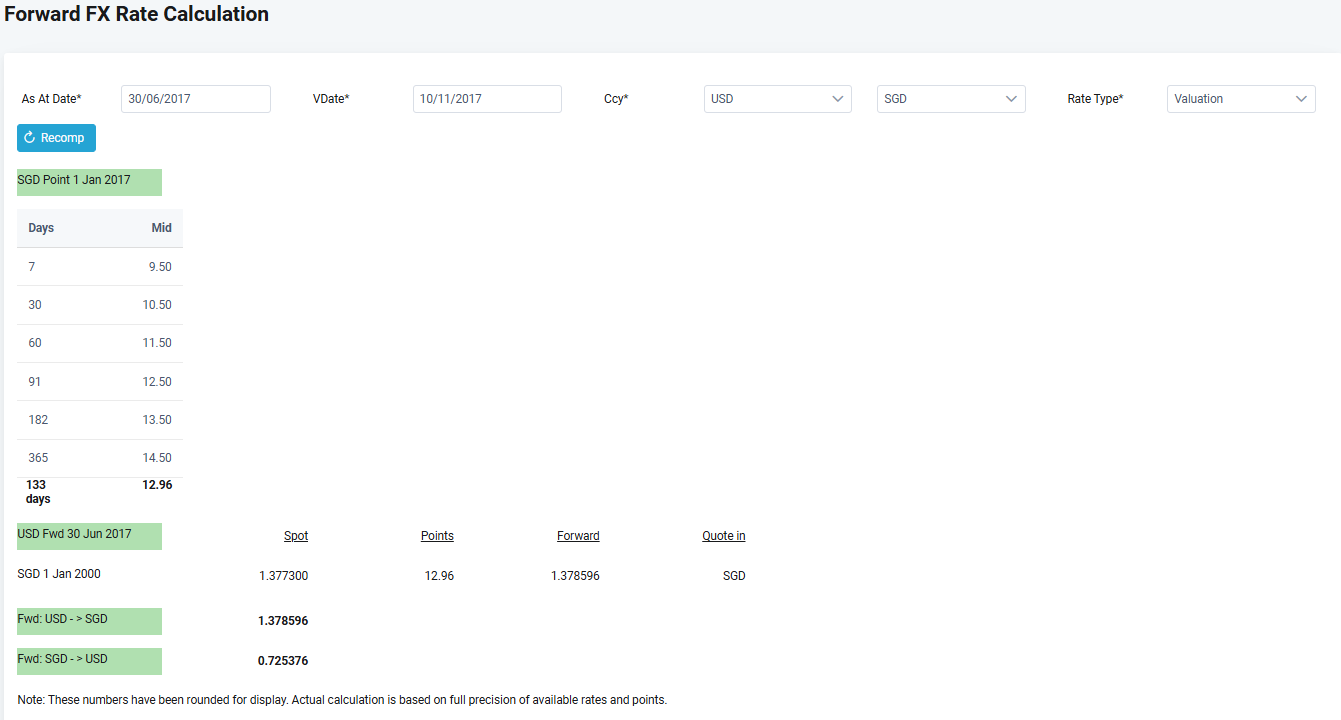Click the Quote in column heading
Viewport: 1341px width, 720px height.
point(723,536)
